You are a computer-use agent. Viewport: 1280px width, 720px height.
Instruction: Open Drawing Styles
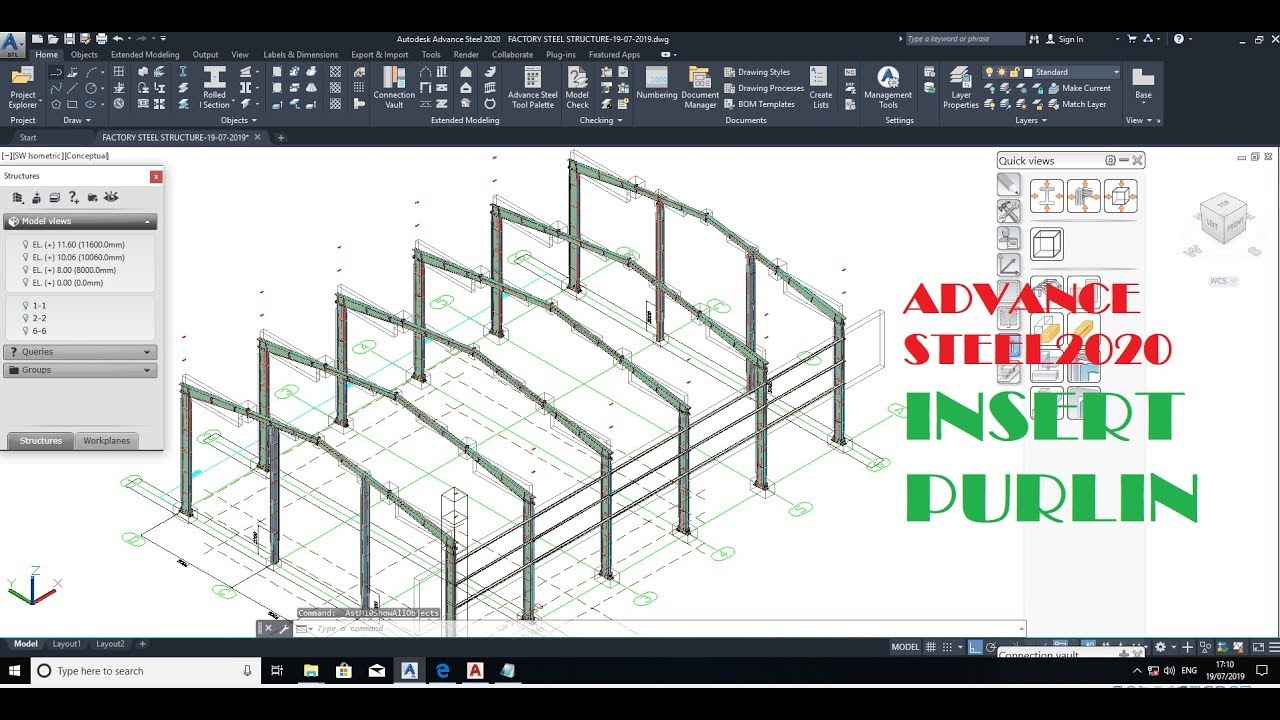point(757,72)
